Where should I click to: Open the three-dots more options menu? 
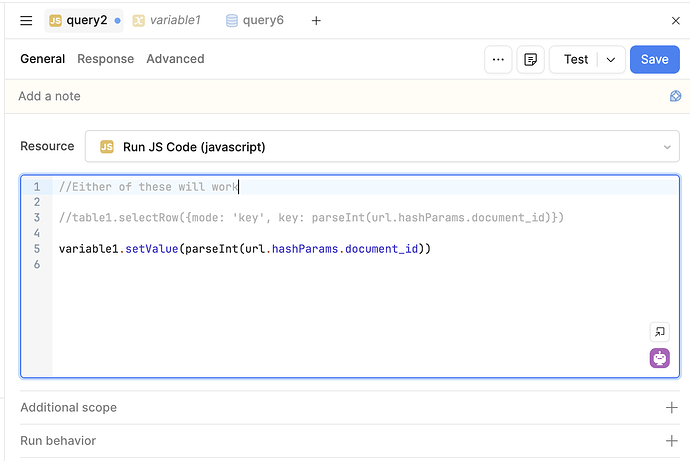pos(498,59)
